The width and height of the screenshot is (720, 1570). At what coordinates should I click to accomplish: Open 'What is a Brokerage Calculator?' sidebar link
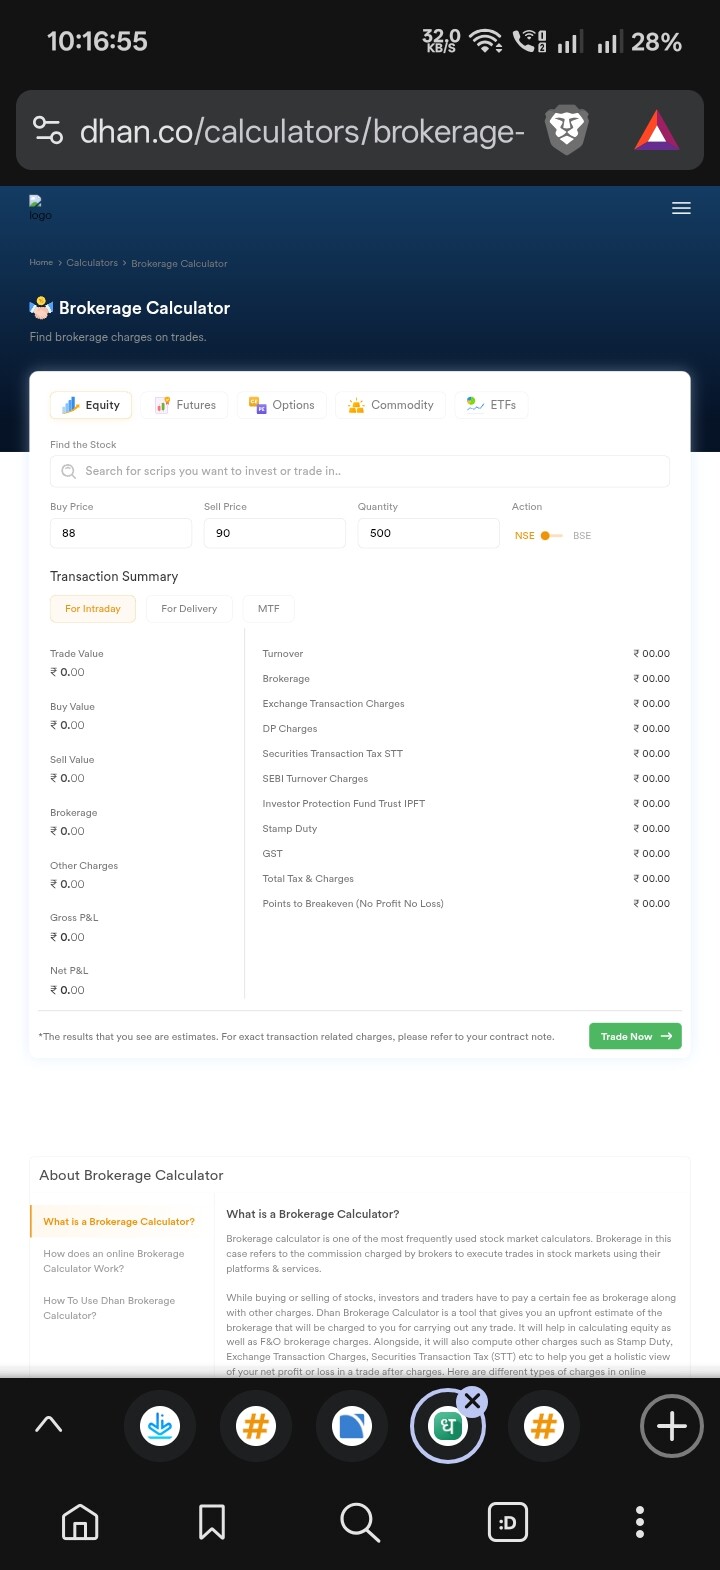click(x=119, y=1221)
